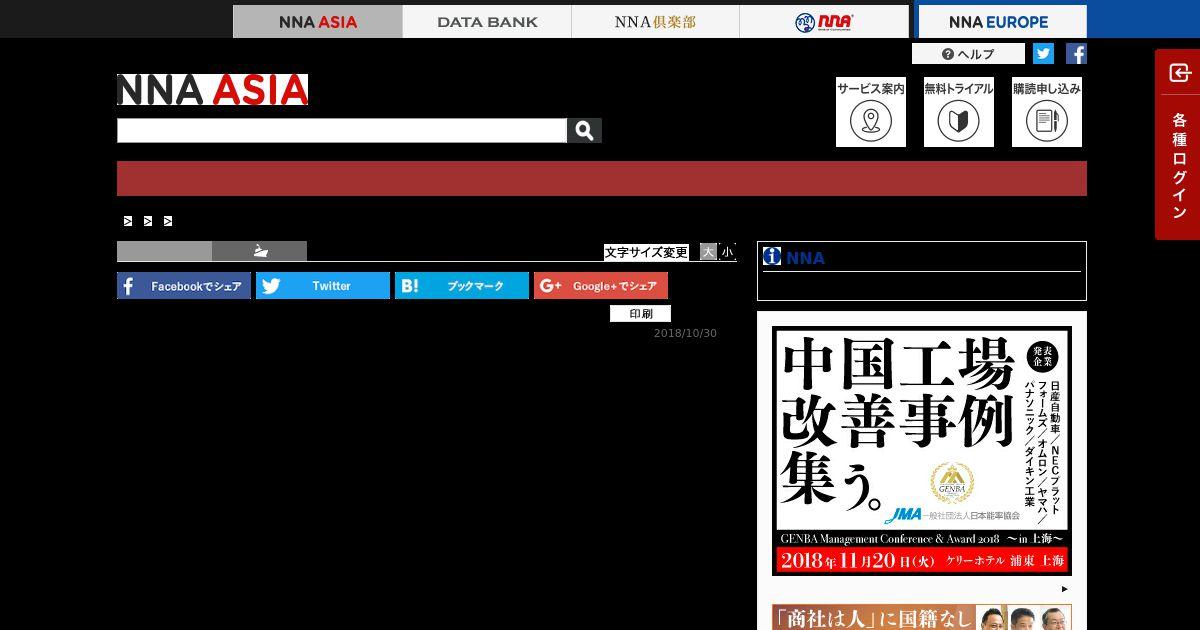
Task: Click the second breadcrumb arrow icon
Action: point(148,221)
